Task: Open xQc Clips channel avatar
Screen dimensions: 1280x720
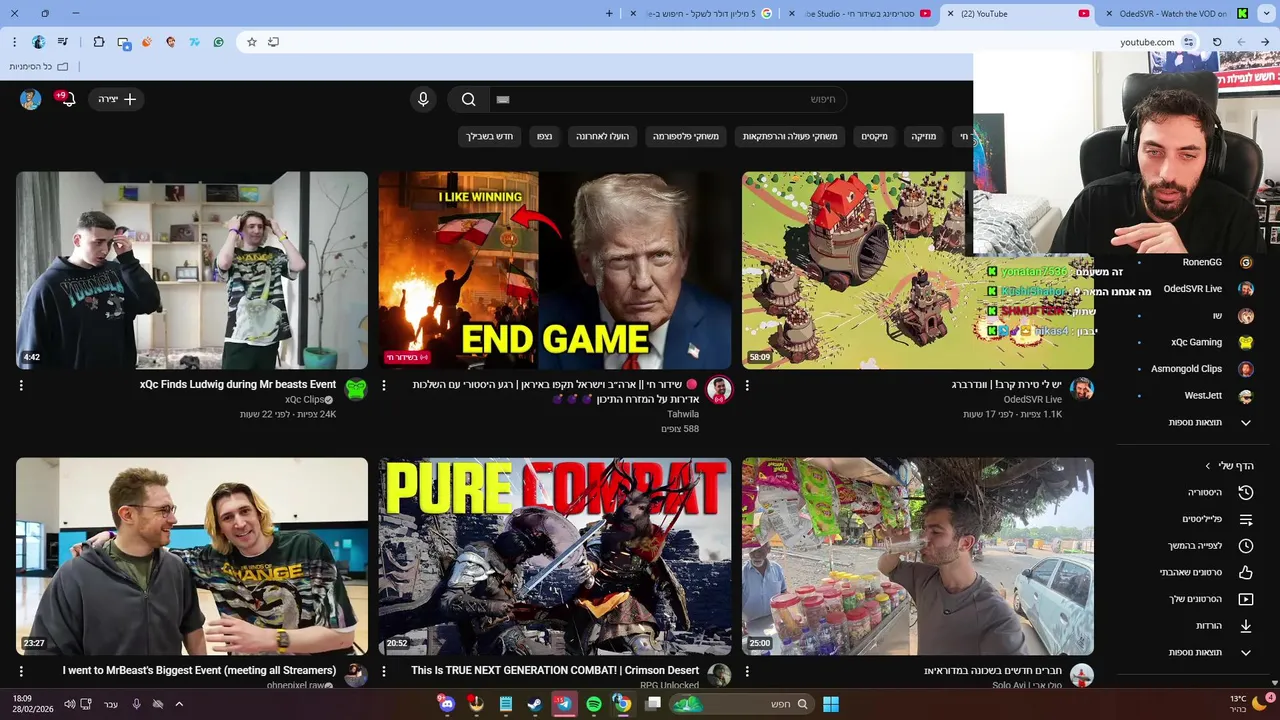Action: [356, 389]
